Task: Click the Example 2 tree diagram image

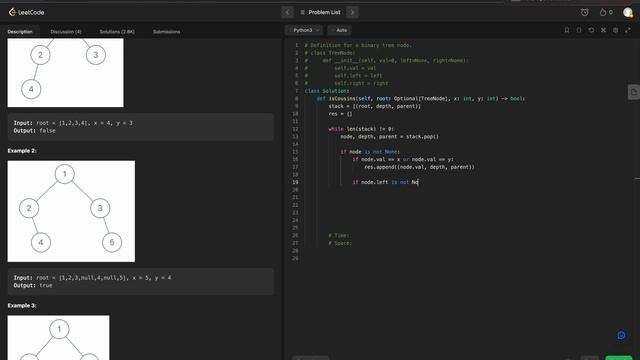Action: (71, 211)
